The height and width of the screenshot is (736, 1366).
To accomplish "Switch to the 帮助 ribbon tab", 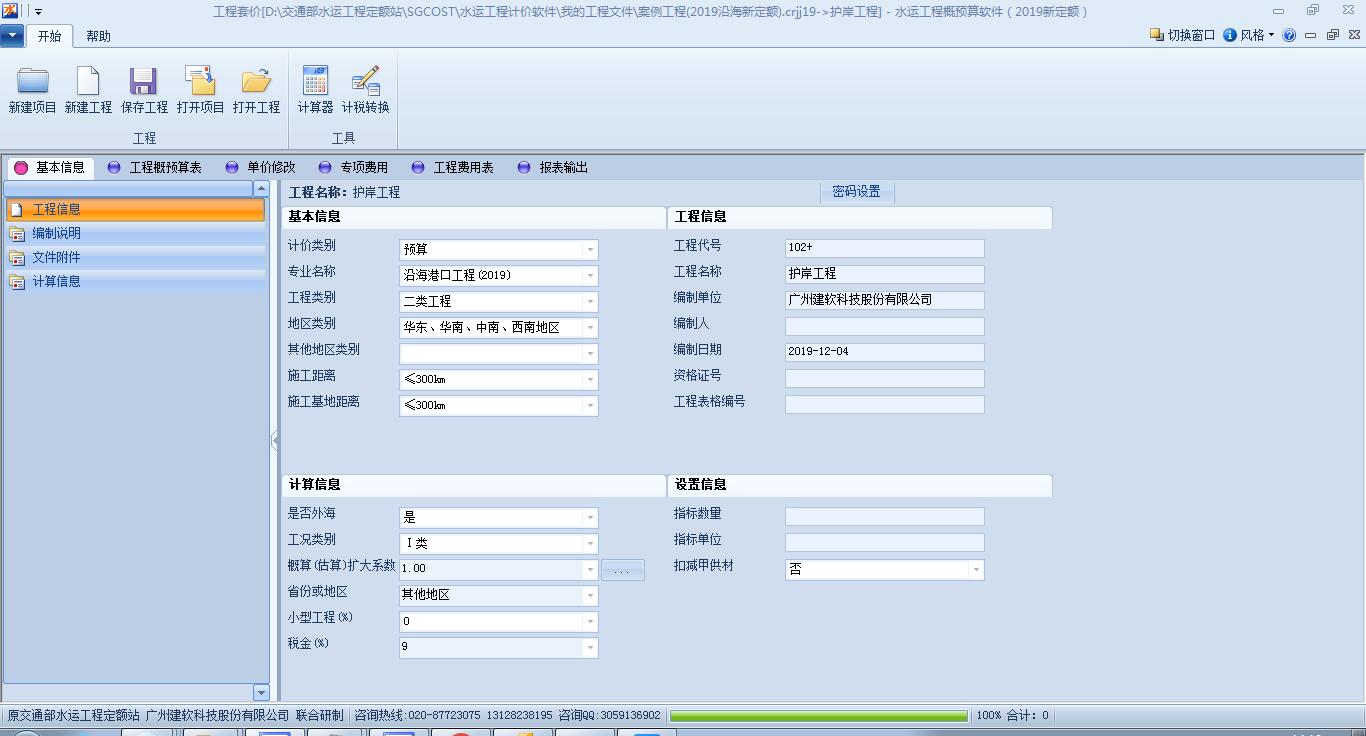I will (x=98, y=36).
